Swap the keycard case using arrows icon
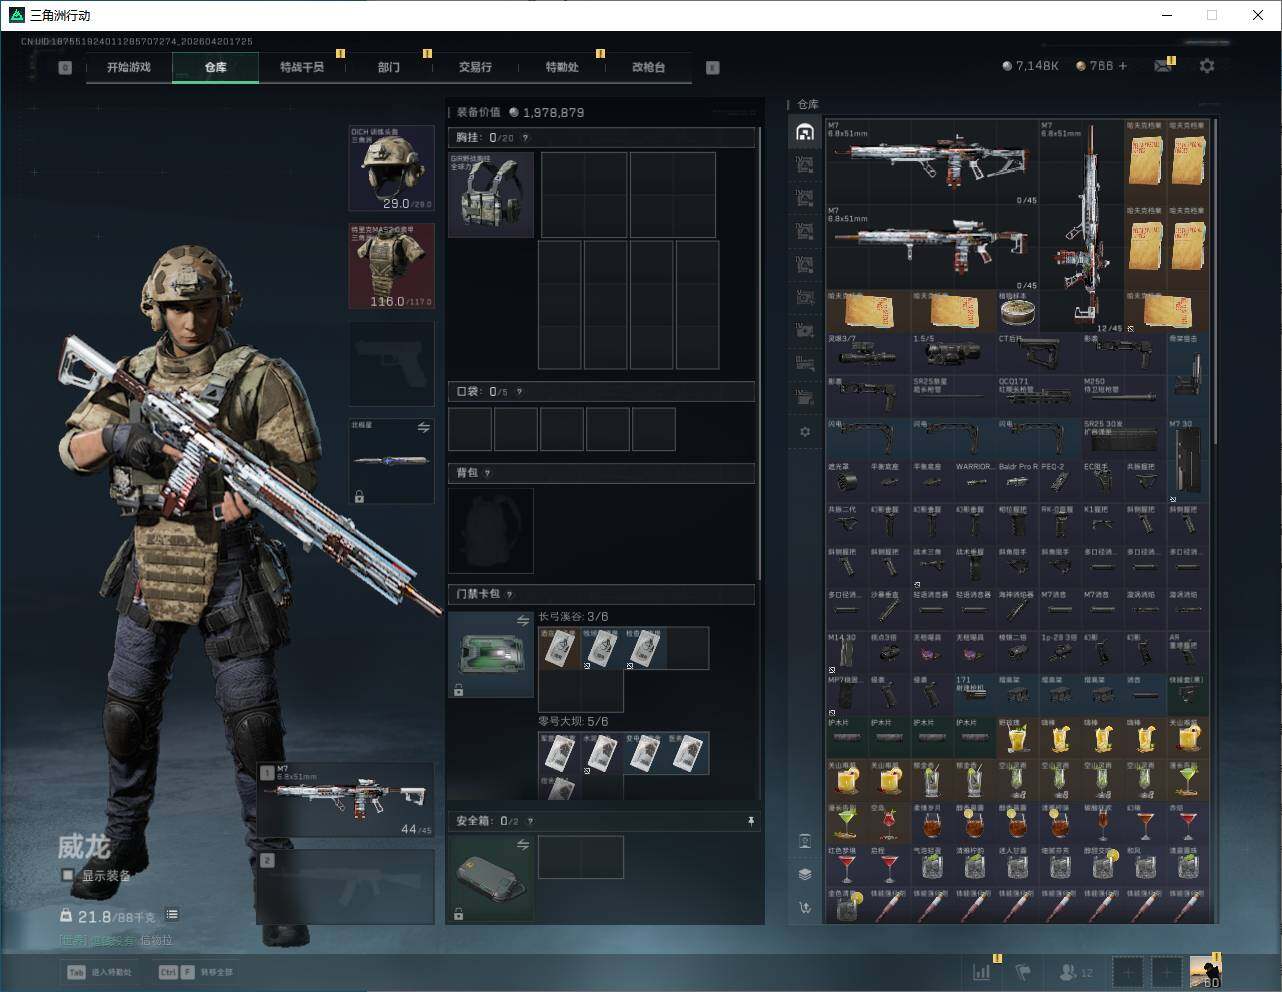The width and height of the screenshot is (1282, 992). (x=522, y=622)
